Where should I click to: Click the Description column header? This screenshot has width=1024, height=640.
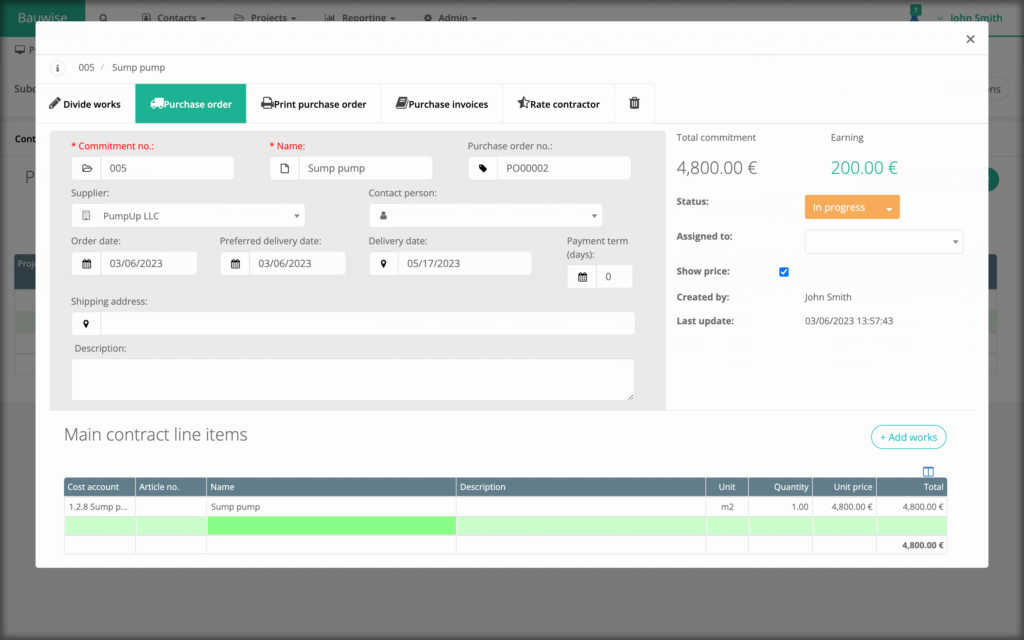pyautogui.click(x=581, y=487)
